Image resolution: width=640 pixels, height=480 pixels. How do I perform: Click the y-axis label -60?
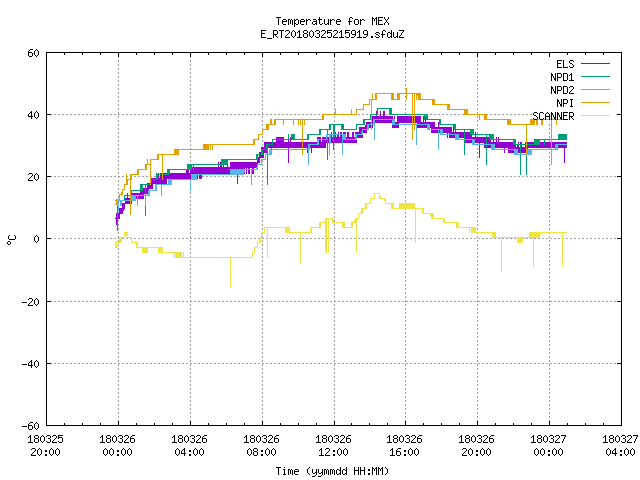click(x=31, y=426)
